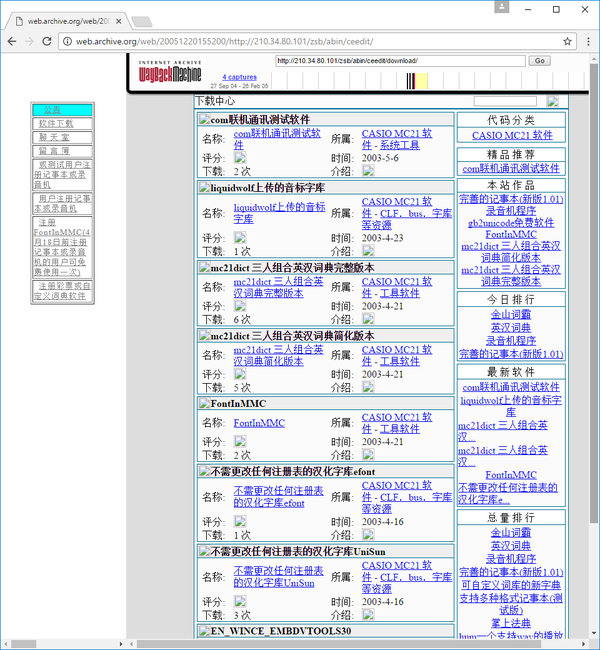This screenshot has height=650, width=600.
Task: Click 介绍 image icon for com联机通讯测试软件
Action: 368,170
